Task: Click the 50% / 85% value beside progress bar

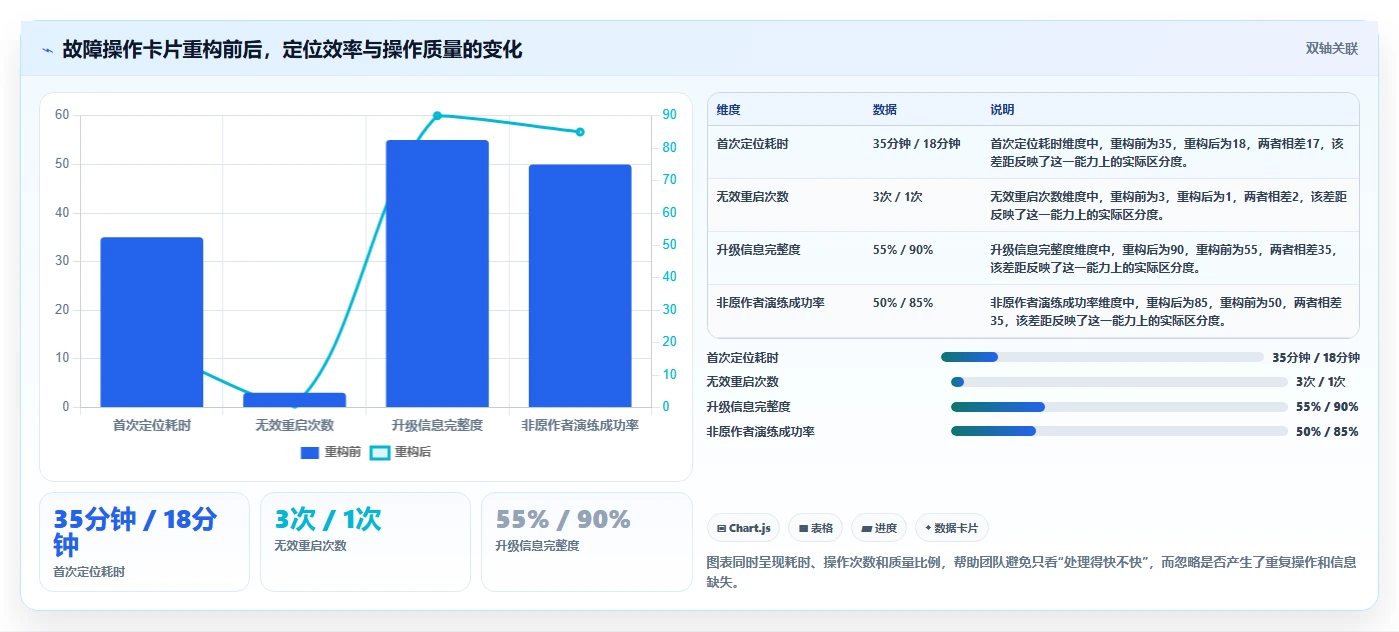Action: 1327,432
